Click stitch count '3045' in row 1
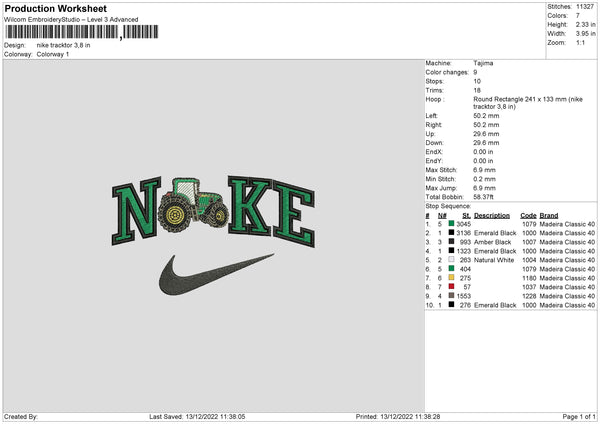 (464, 224)
